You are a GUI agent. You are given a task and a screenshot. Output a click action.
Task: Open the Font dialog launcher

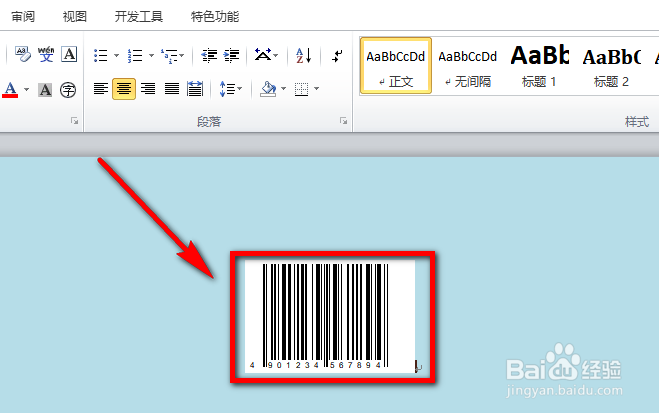pos(74,121)
